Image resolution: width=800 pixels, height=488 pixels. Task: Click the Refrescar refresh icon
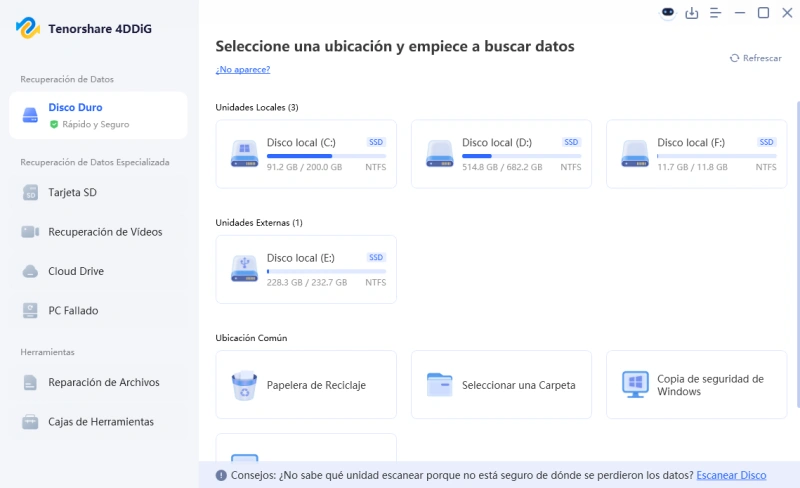[x=734, y=58]
